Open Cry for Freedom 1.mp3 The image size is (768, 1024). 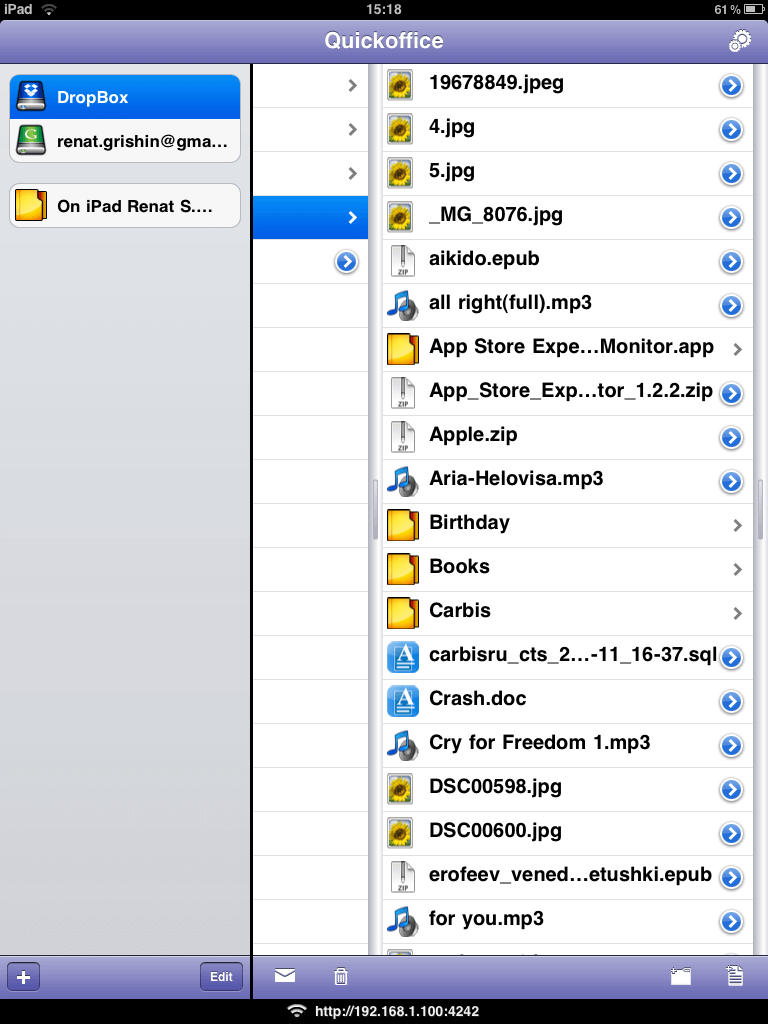coord(568,745)
